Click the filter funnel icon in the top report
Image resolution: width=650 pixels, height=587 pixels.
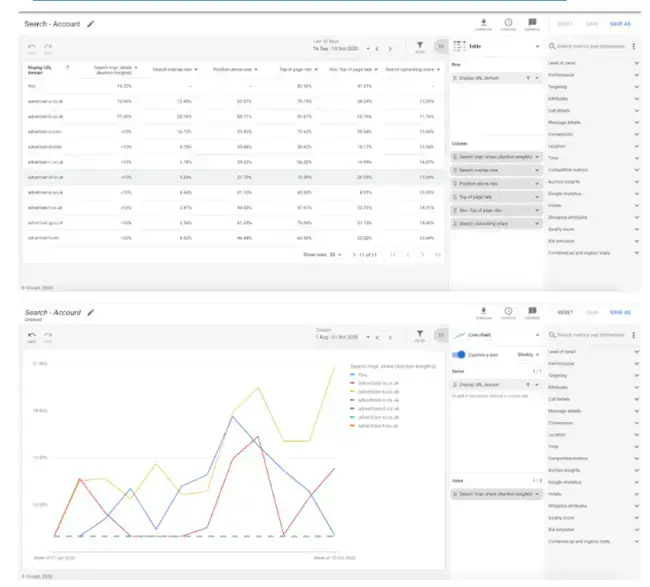(420, 46)
